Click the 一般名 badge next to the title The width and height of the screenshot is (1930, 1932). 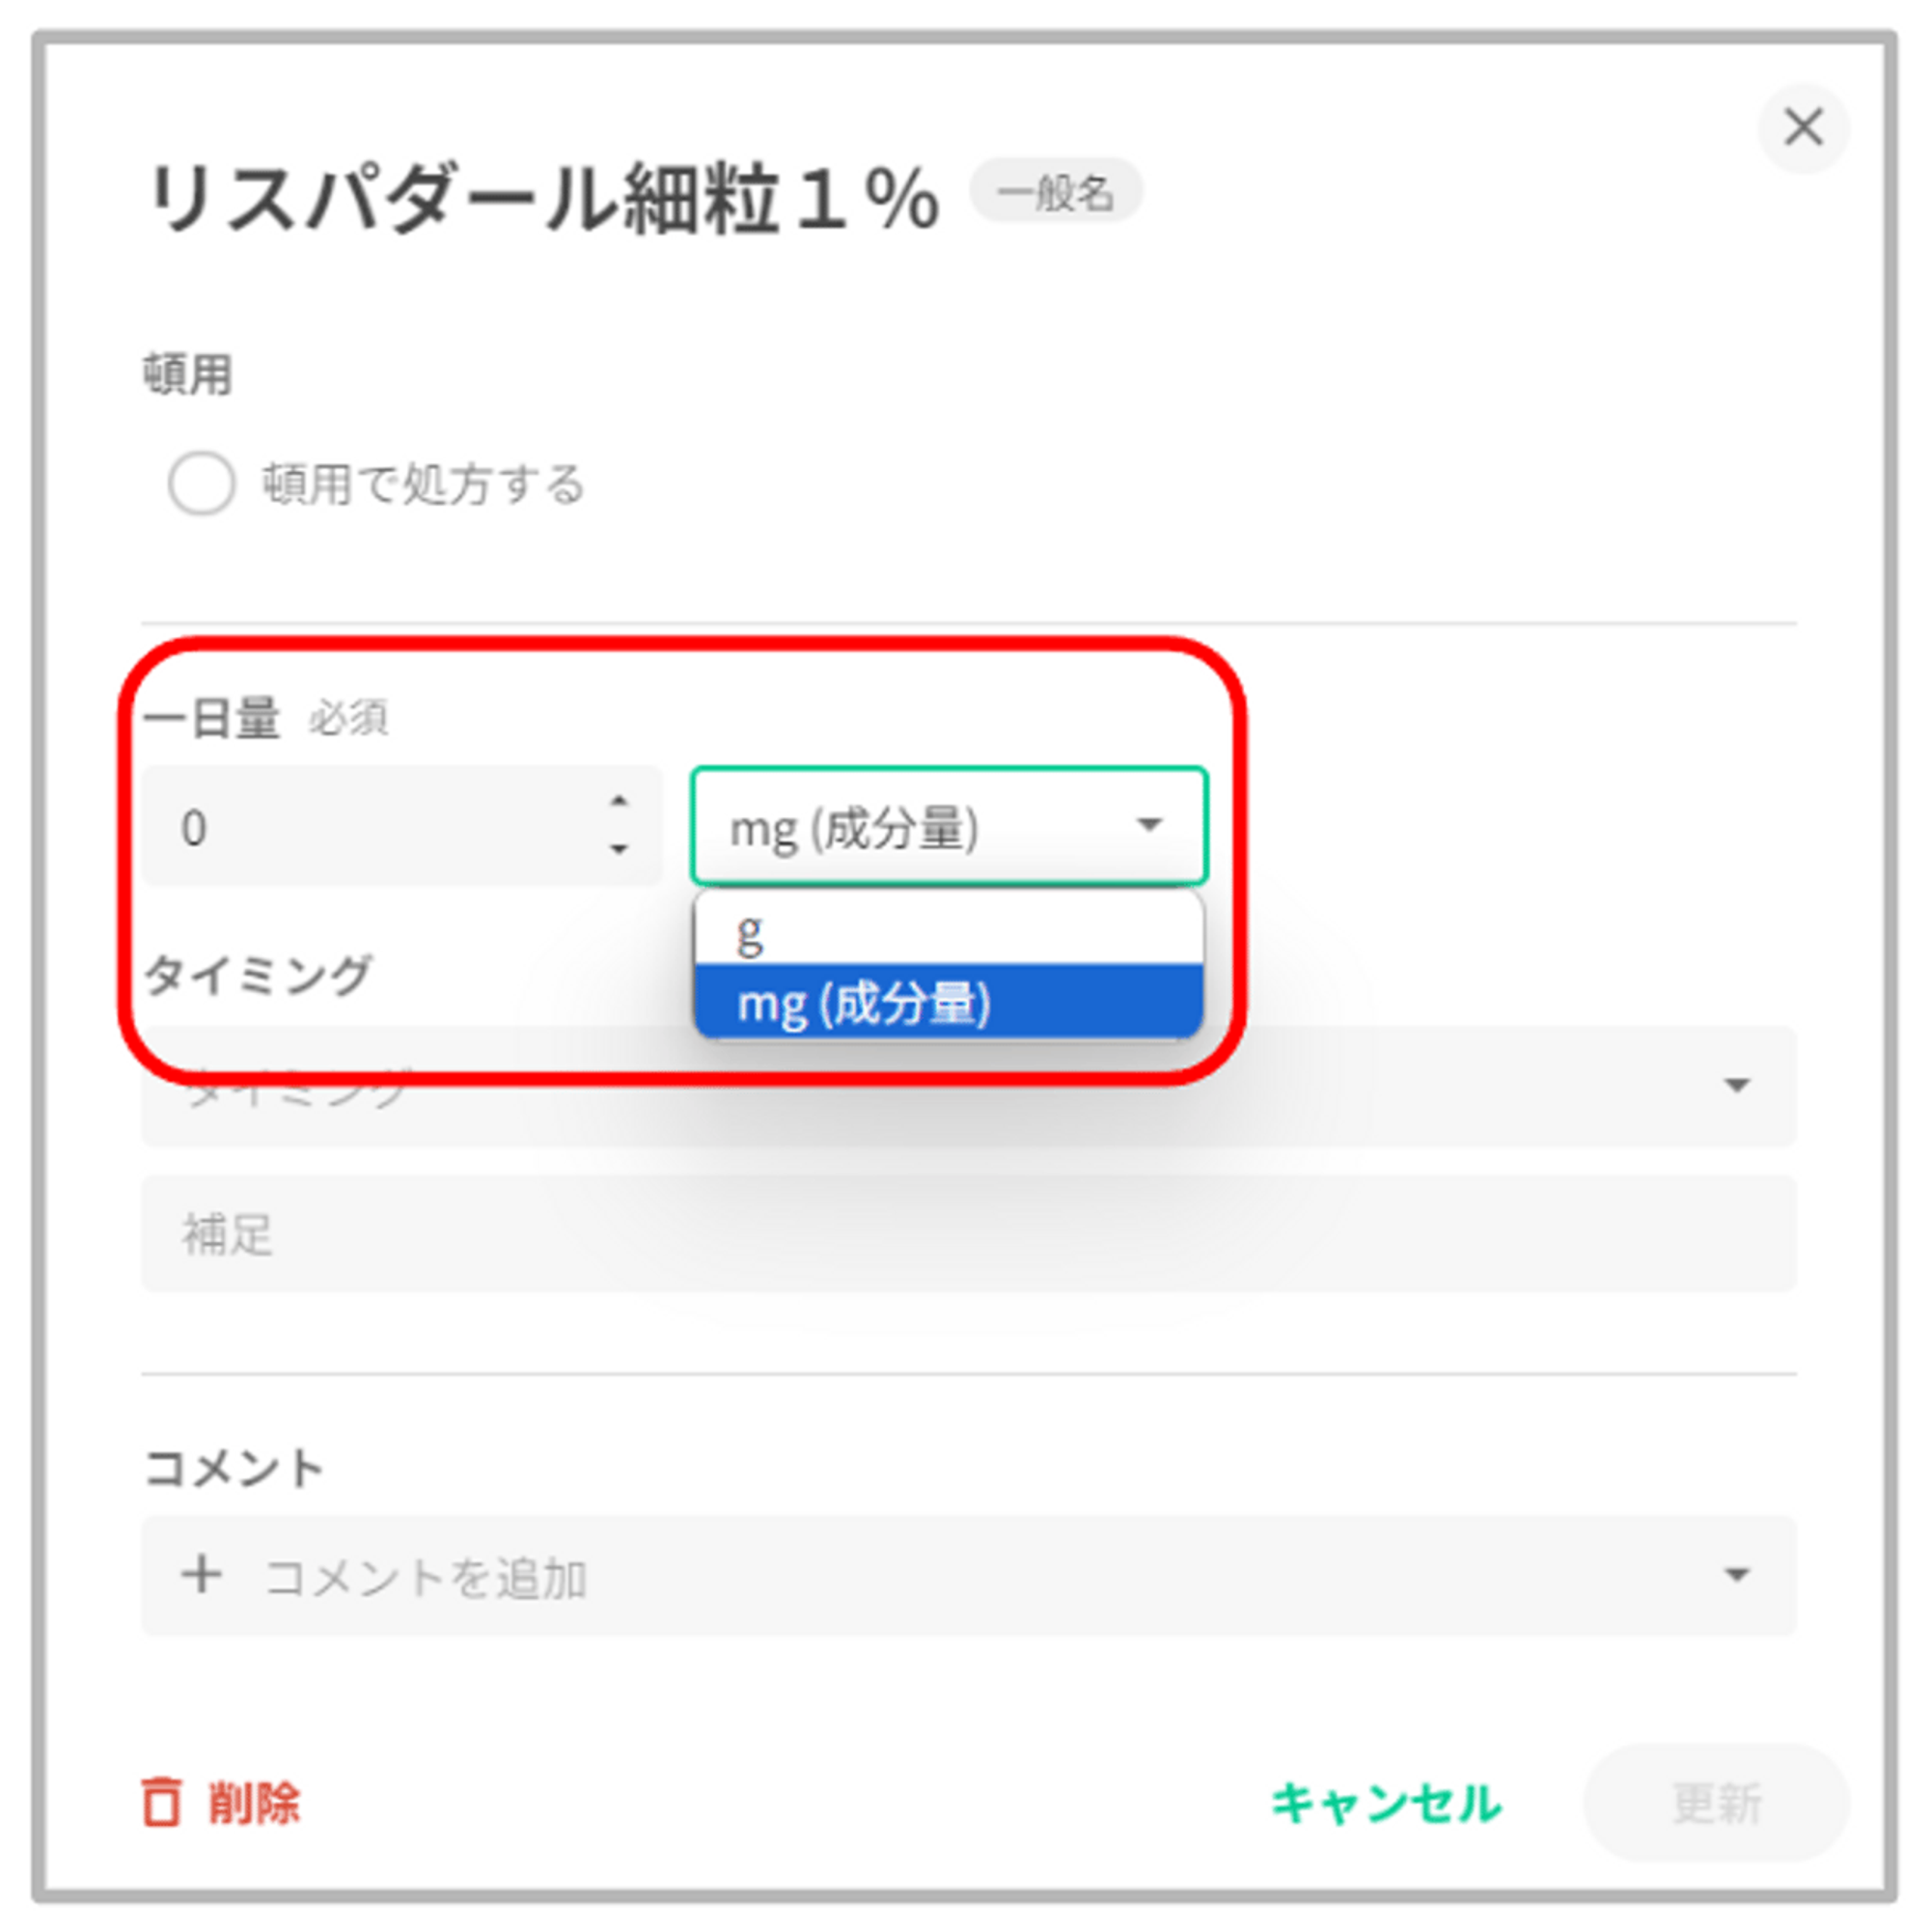pyautogui.click(x=1055, y=192)
